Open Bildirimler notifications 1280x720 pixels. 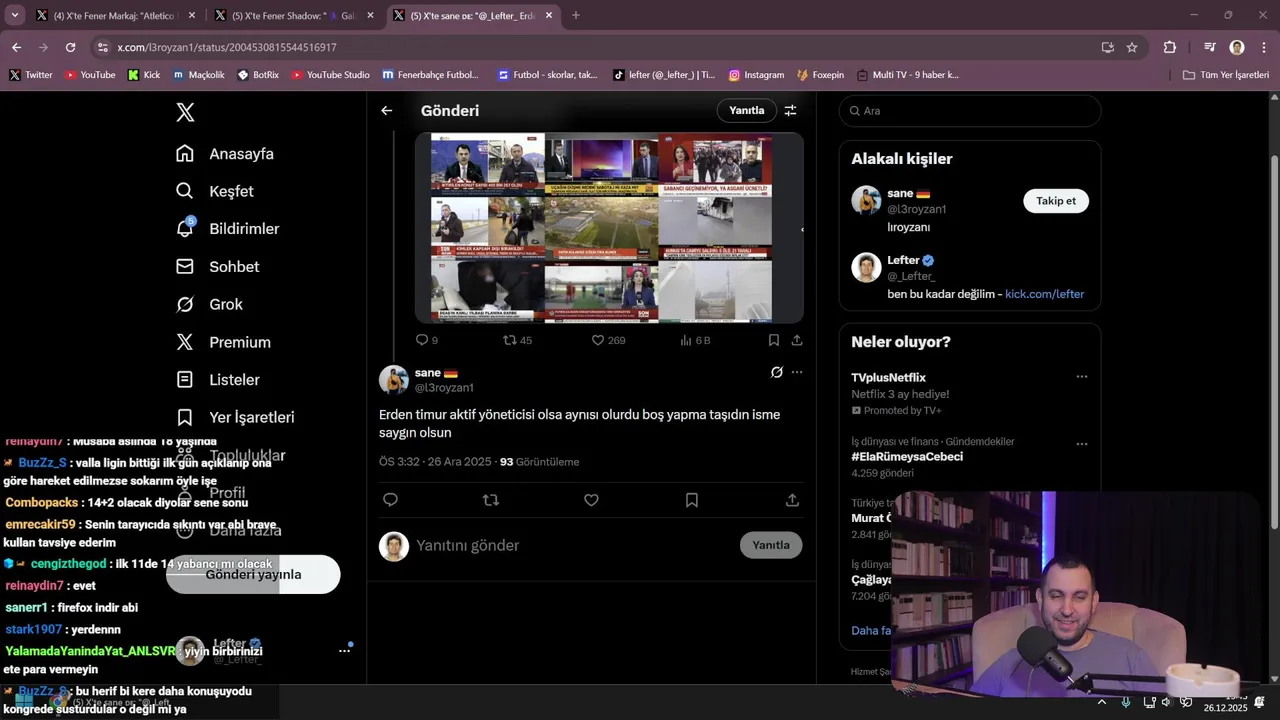coord(227,229)
